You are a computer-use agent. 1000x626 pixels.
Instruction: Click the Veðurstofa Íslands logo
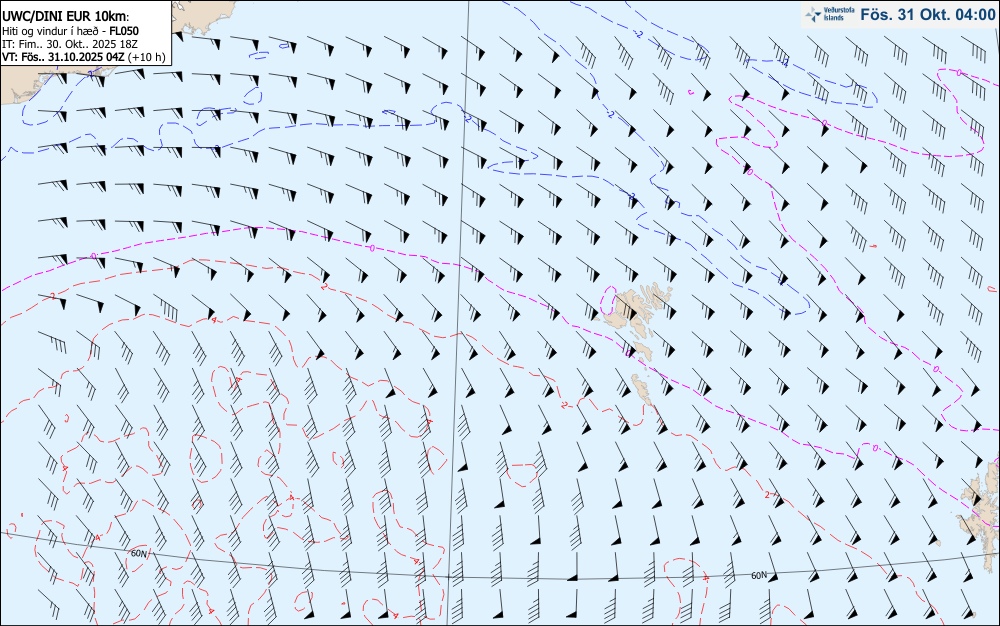coord(830,14)
